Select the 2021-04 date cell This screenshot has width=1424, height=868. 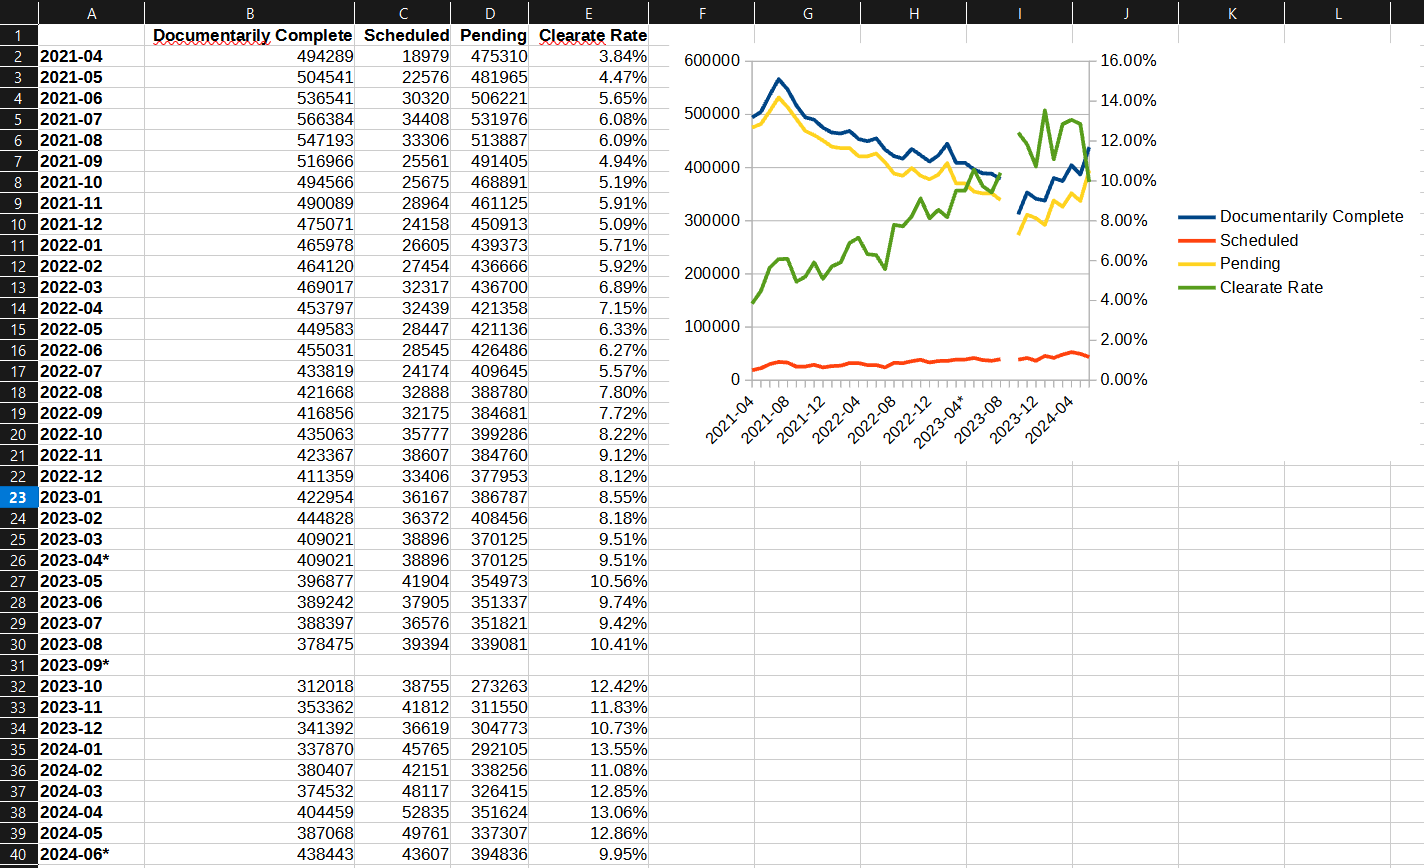point(92,56)
